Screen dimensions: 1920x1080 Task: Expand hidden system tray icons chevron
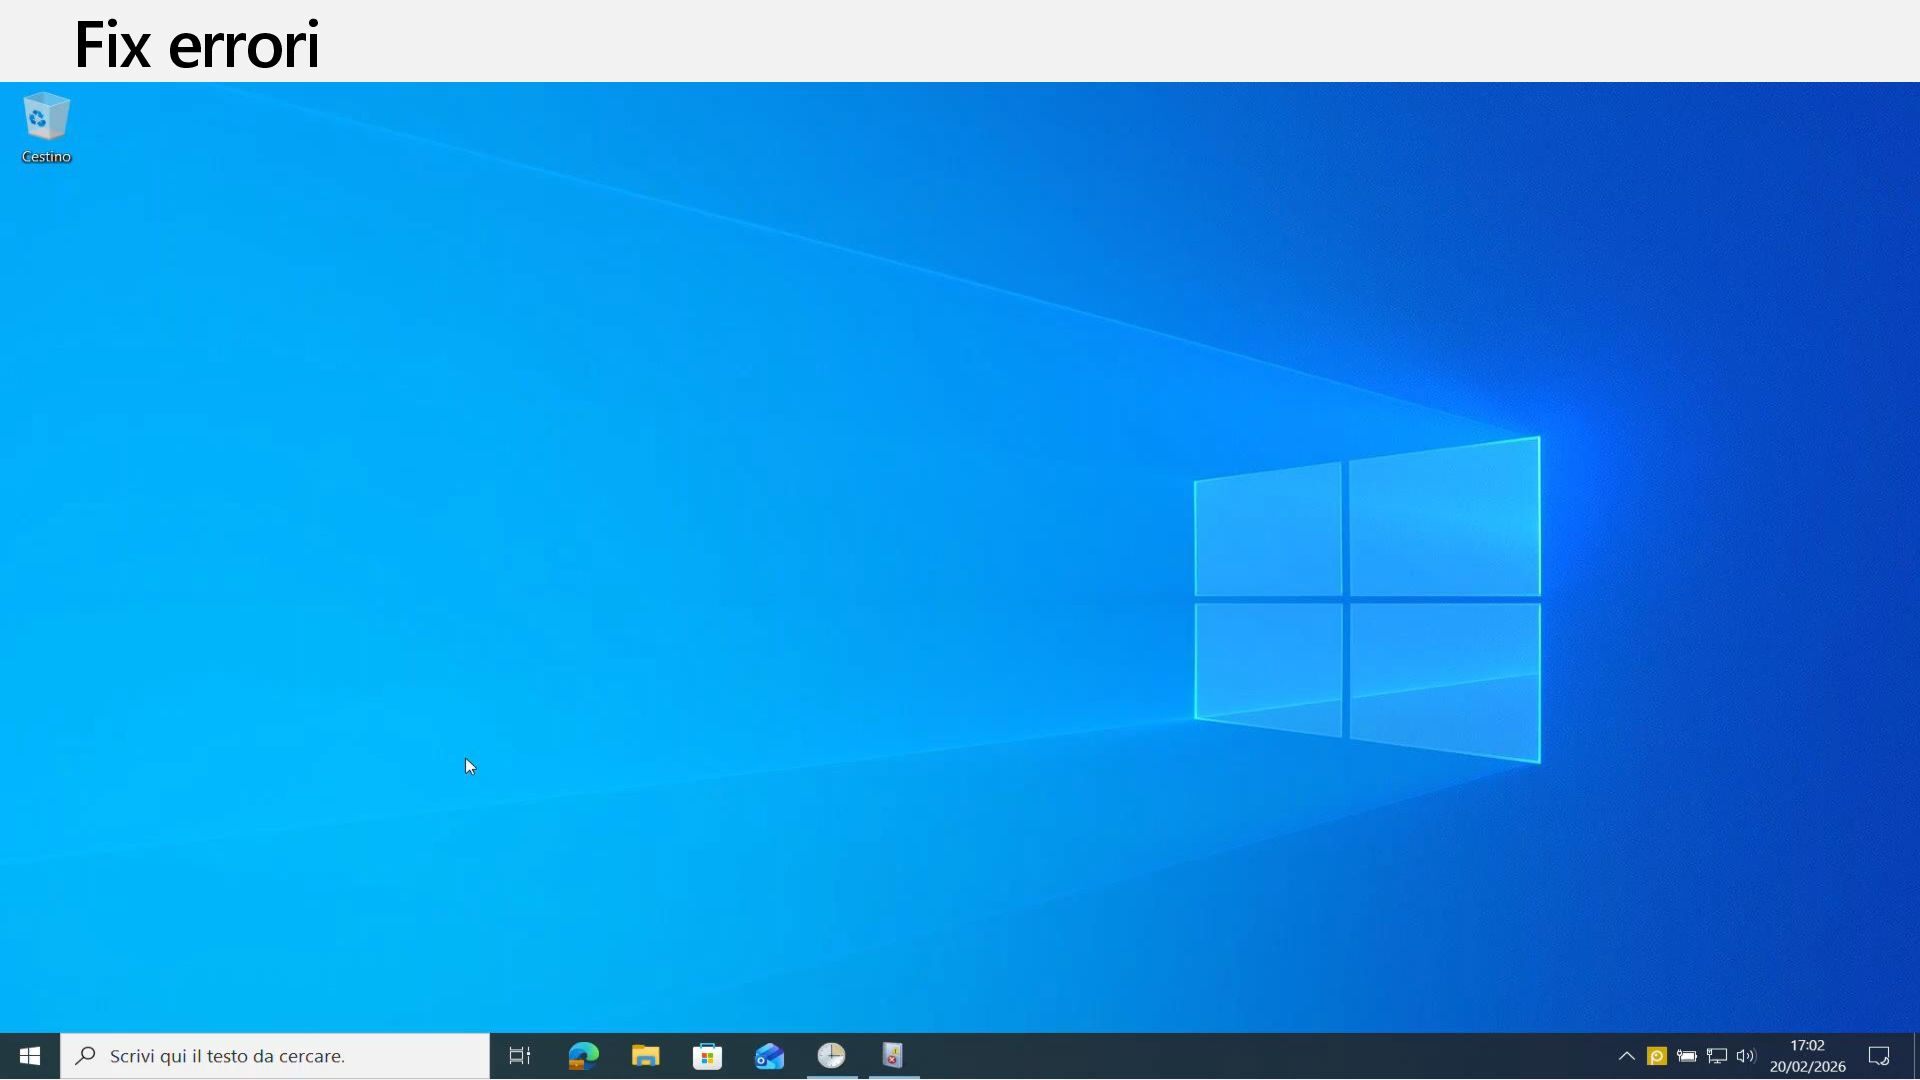click(1626, 1056)
